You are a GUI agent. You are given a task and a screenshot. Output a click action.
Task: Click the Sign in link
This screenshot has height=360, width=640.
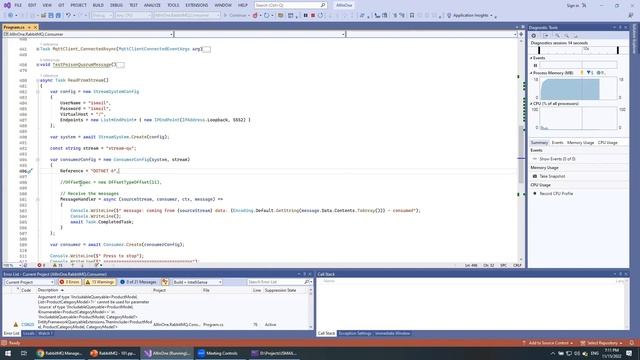point(573,6)
